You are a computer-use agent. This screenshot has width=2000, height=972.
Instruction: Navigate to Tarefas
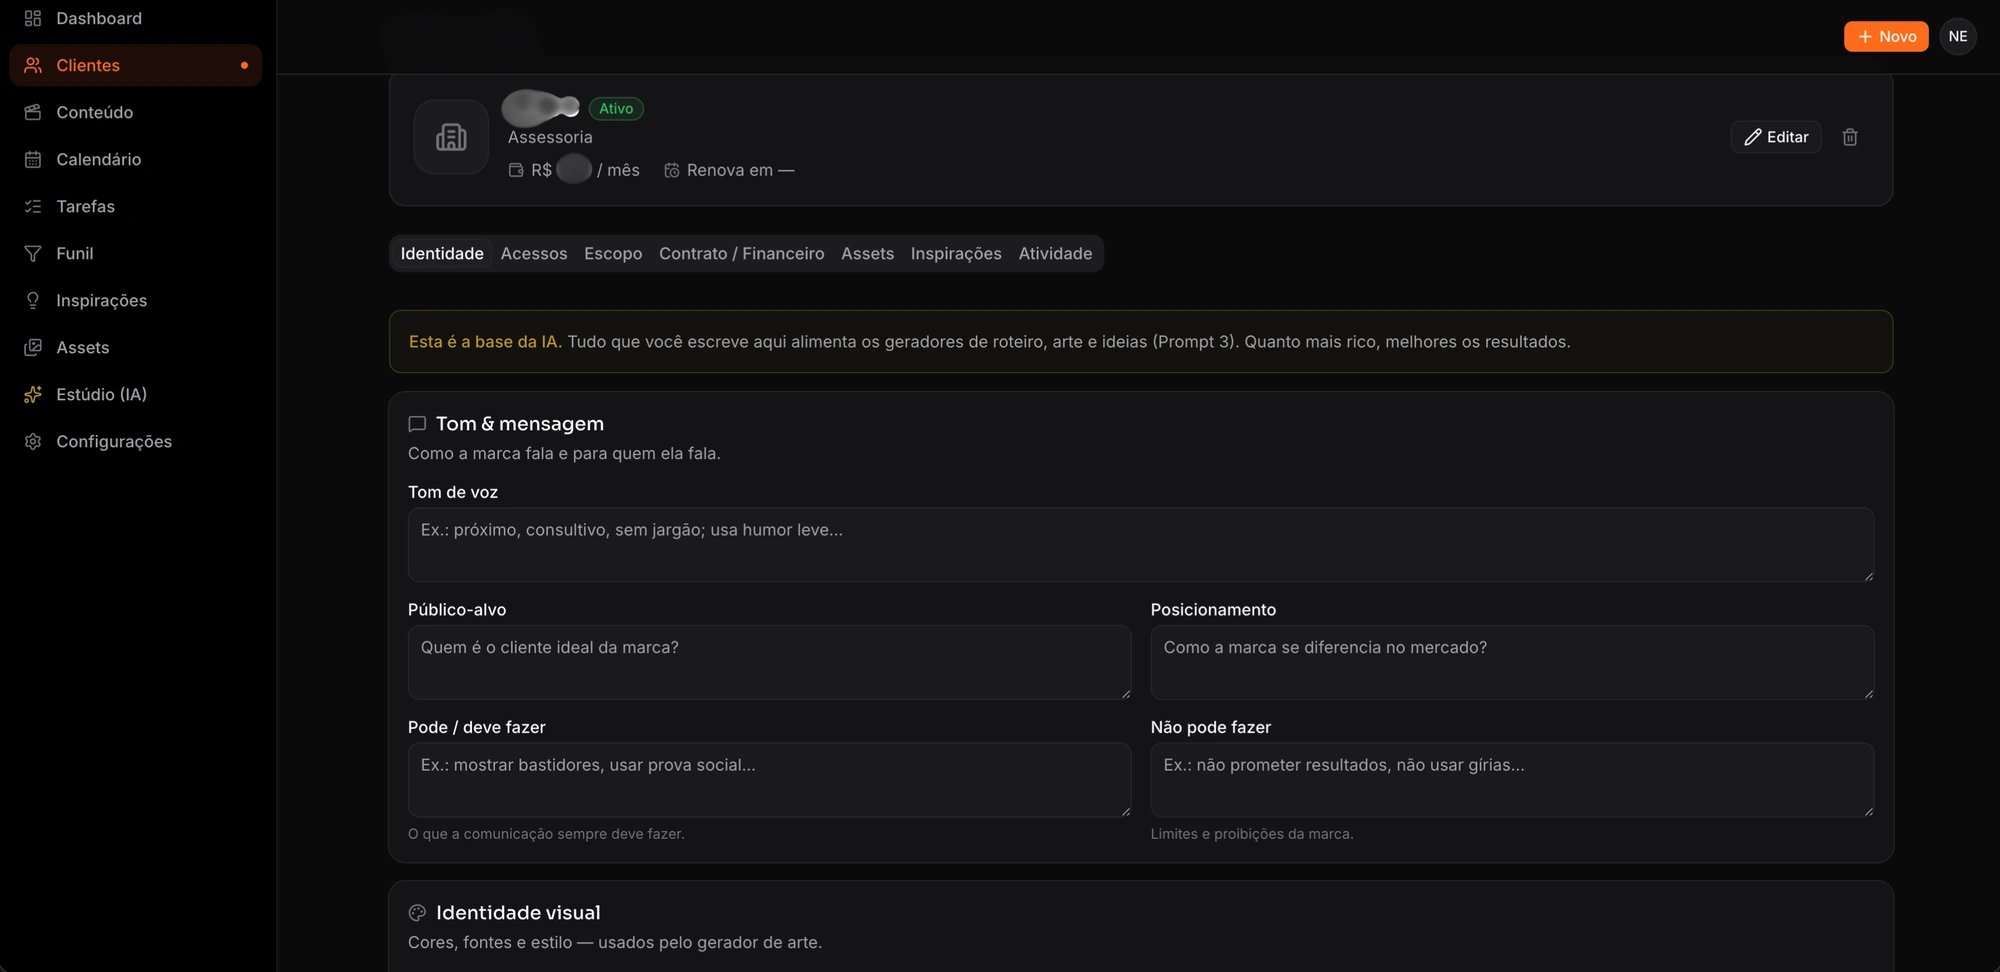point(136,206)
